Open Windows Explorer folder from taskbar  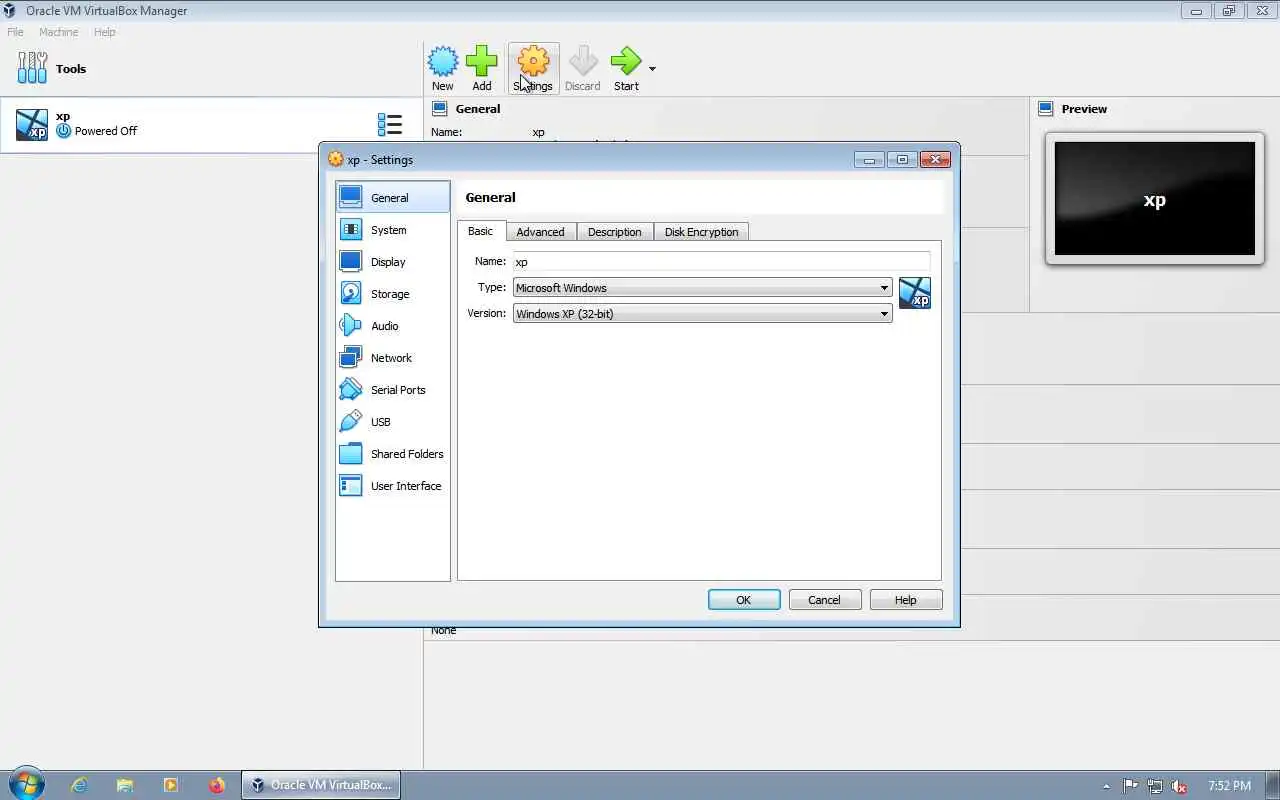coord(125,785)
